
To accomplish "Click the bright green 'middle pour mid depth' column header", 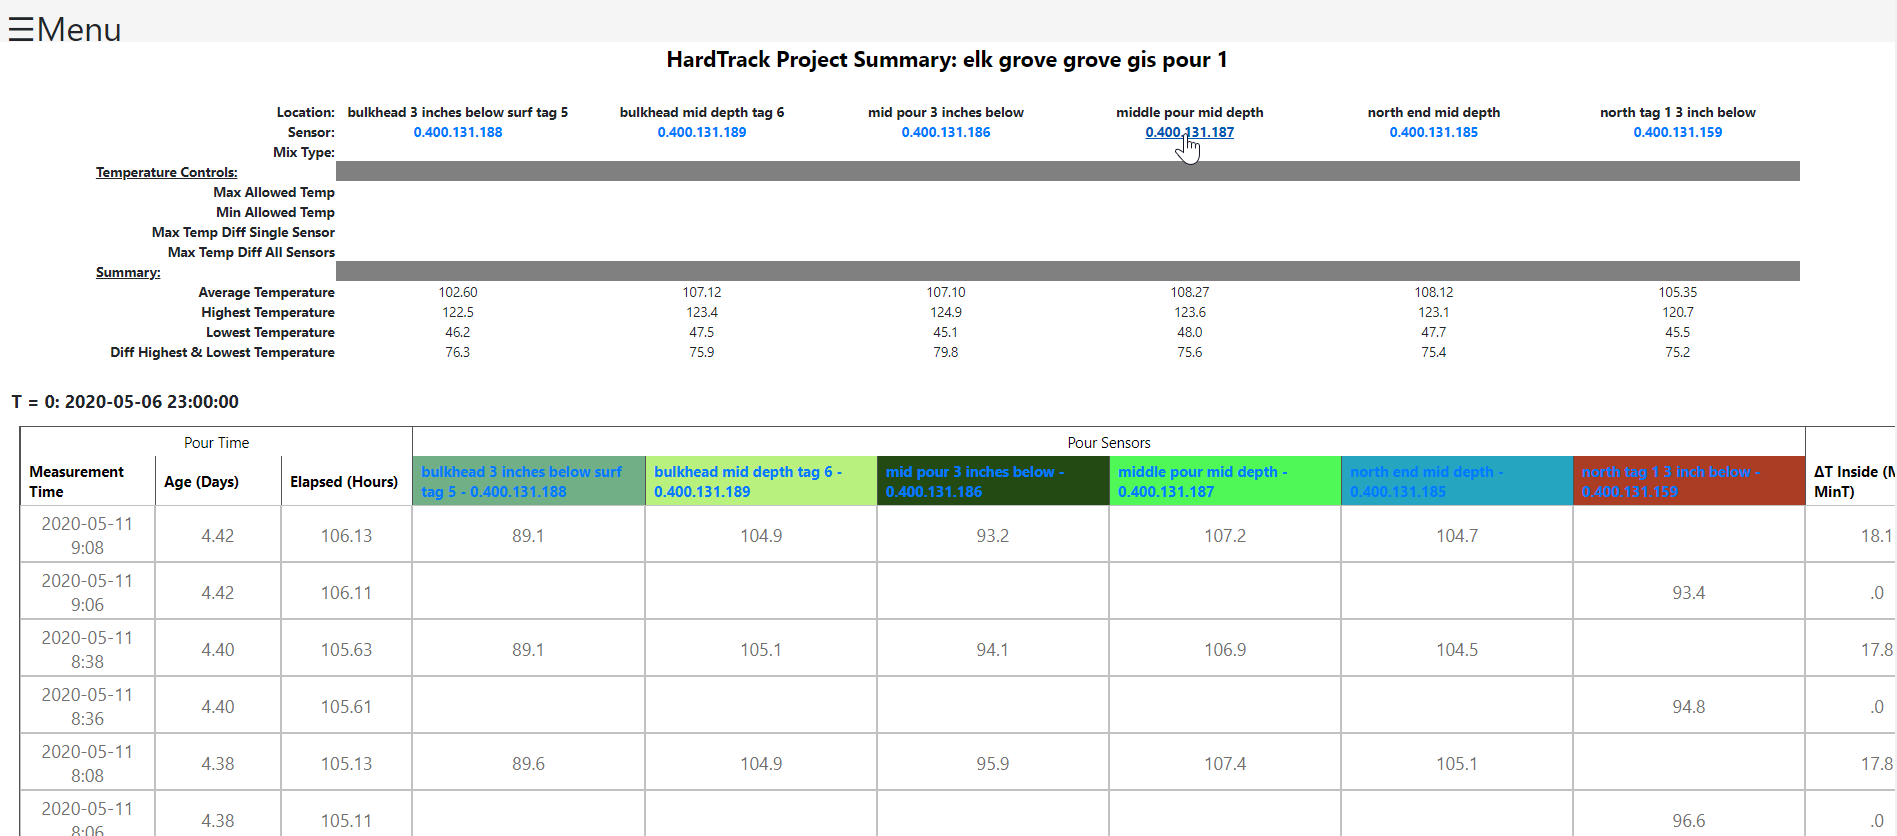I will tap(1225, 481).
